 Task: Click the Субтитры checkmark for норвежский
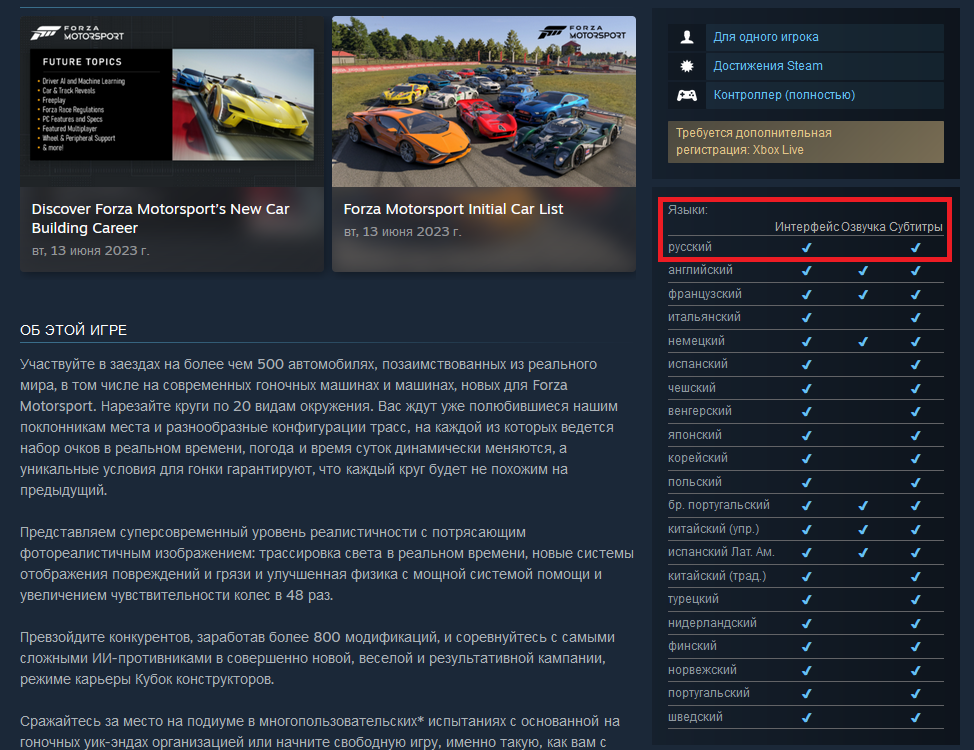click(916, 670)
